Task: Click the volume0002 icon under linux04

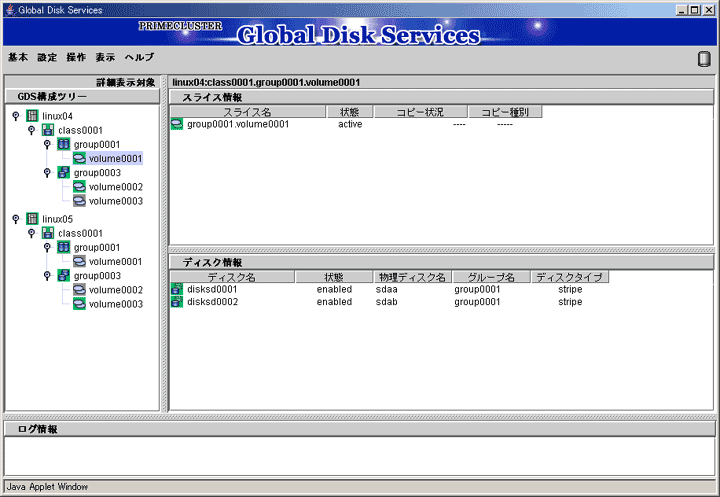Action: click(x=79, y=187)
